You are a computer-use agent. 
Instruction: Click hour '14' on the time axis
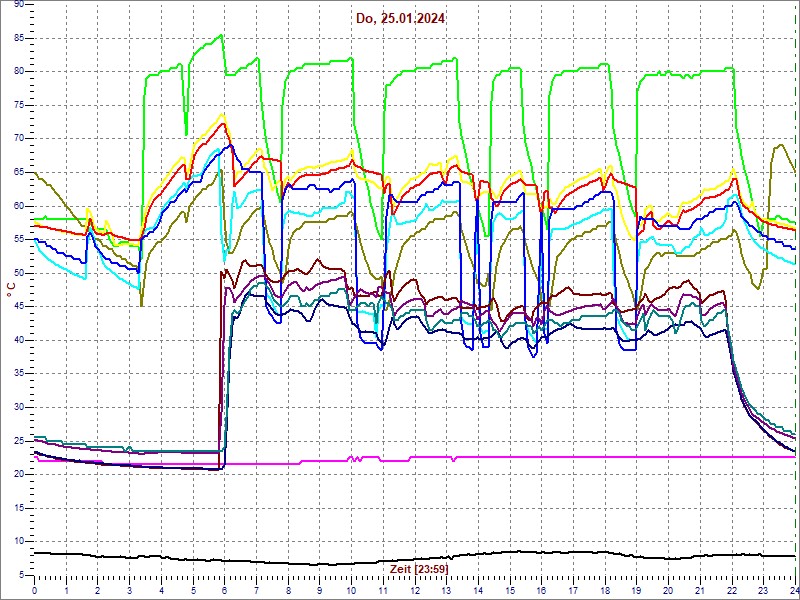tap(479, 590)
